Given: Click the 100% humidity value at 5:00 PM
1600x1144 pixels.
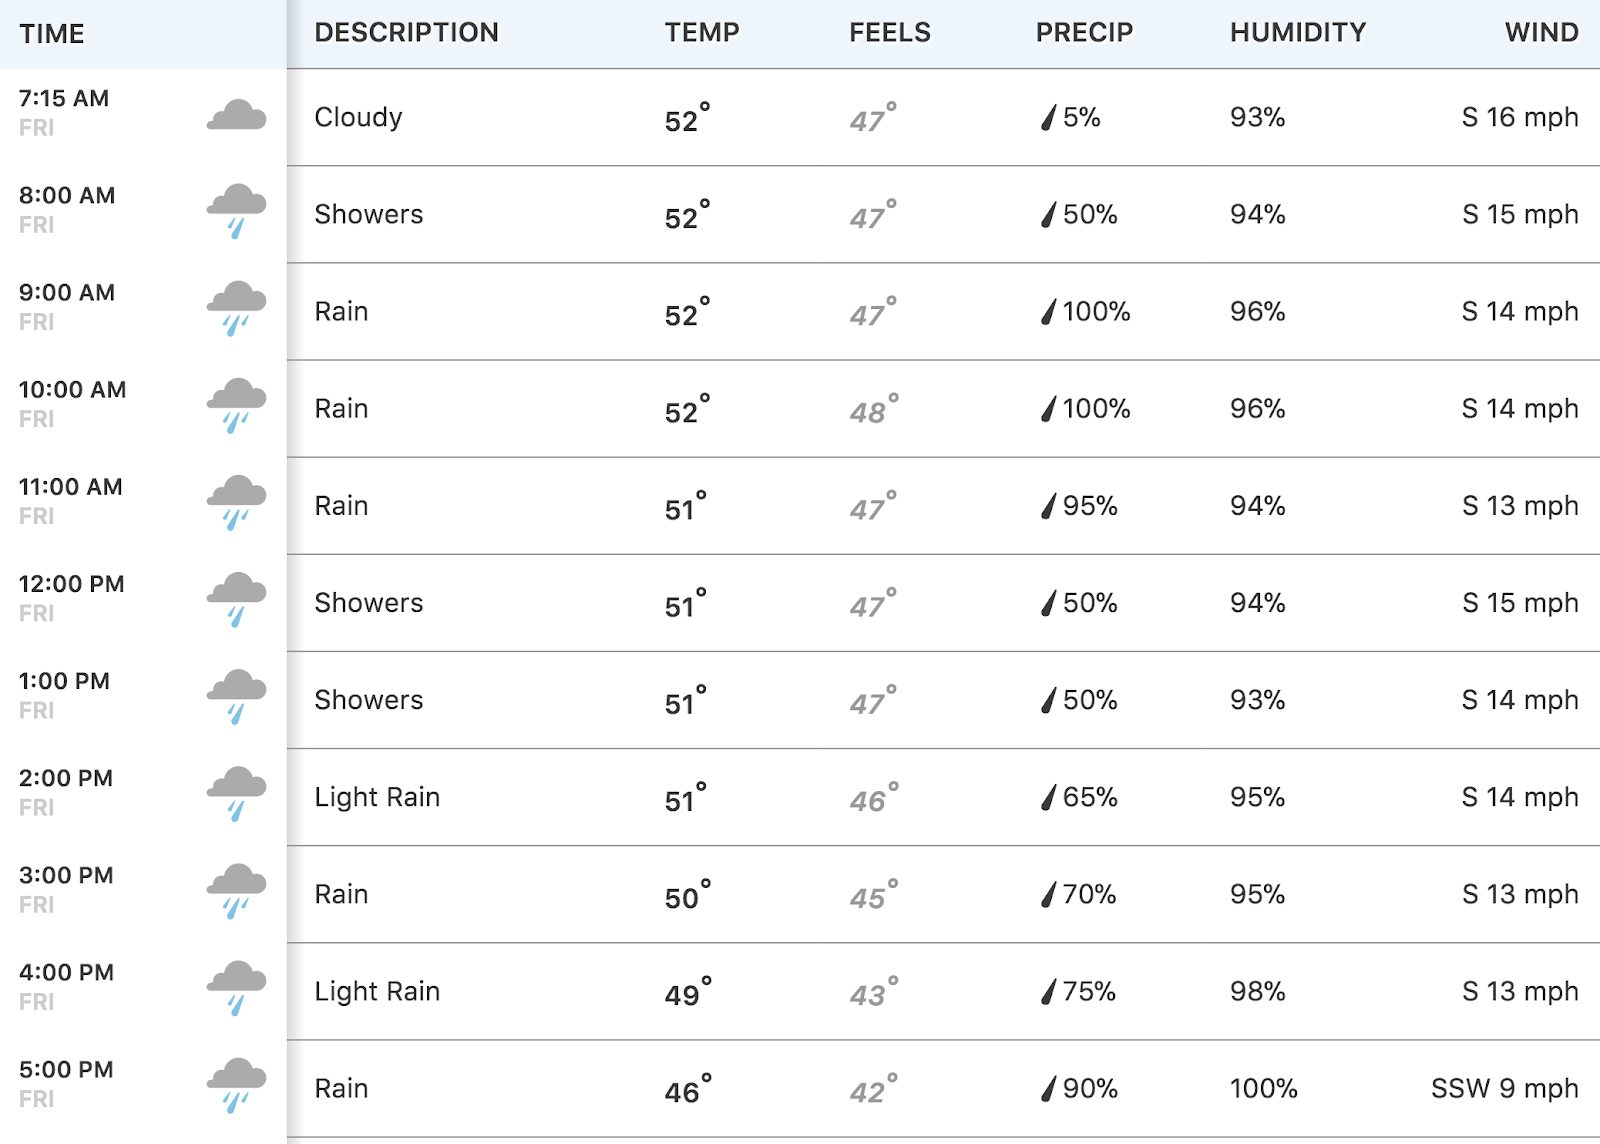Looking at the screenshot, I should 1264,1089.
